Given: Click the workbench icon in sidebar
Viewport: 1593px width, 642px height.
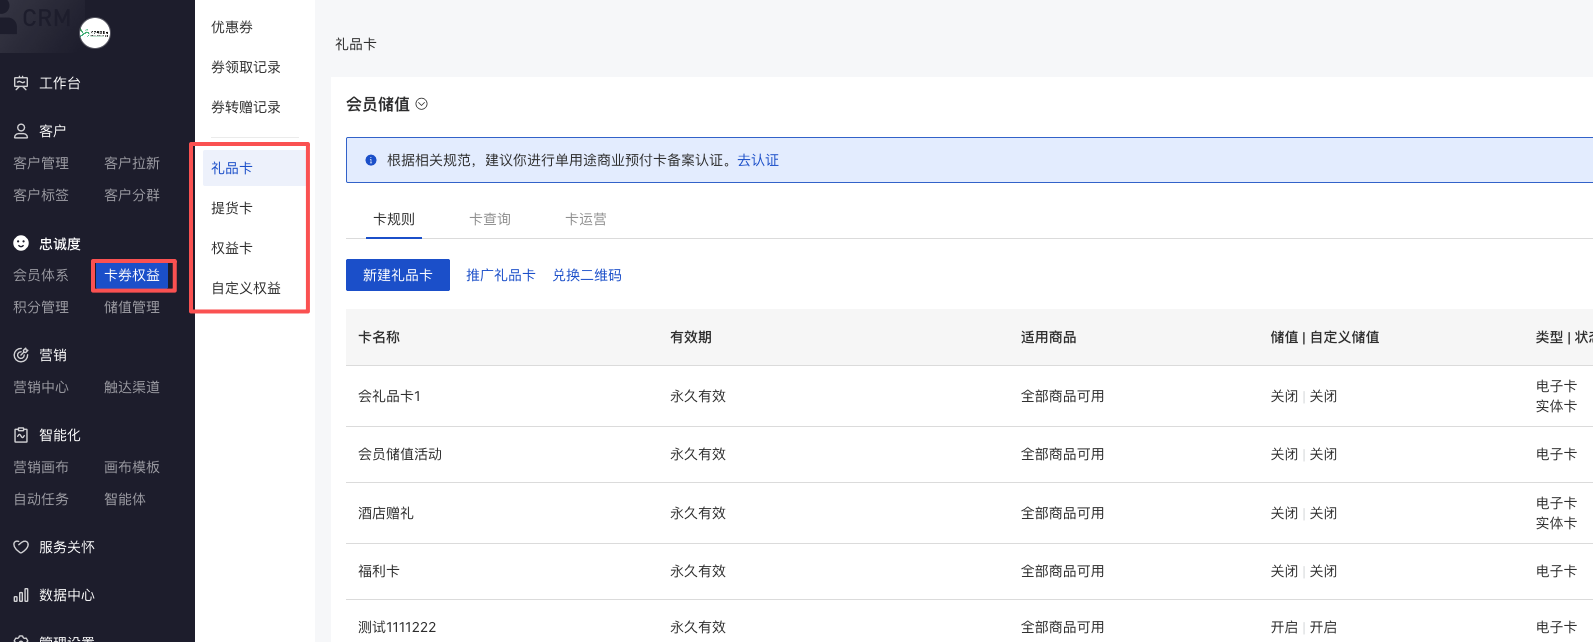Looking at the screenshot, I should (21, 83).
